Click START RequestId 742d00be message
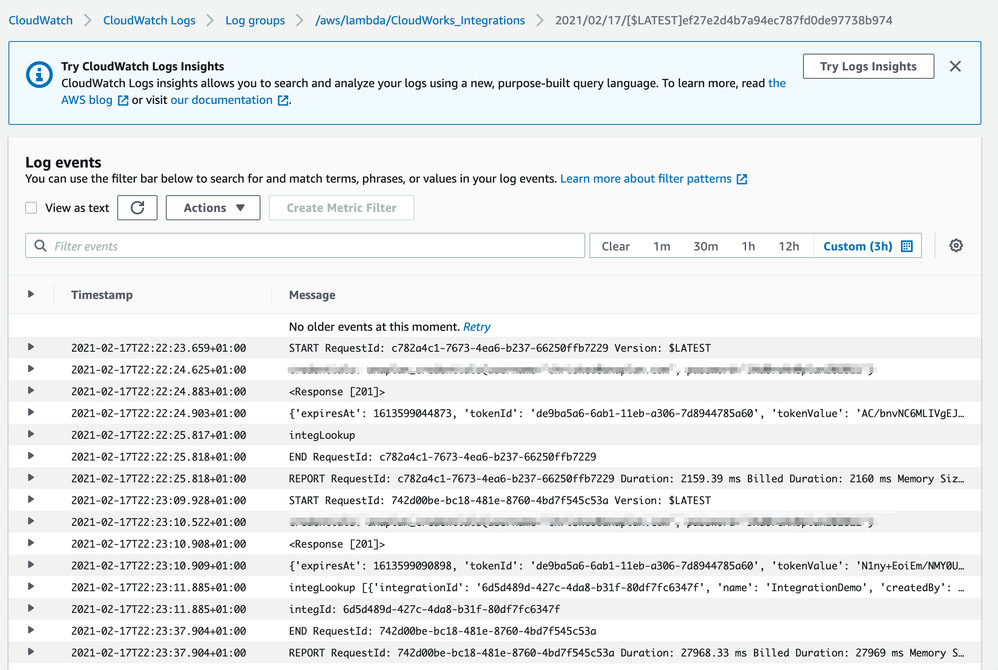The width and height of the screenshot is (998, 670). click(x=500, y=500)
